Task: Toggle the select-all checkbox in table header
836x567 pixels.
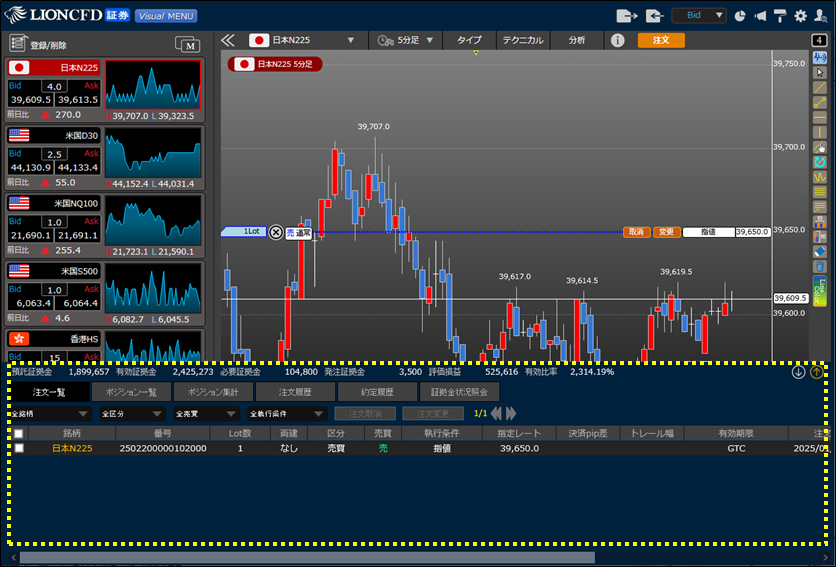Action: coord(19,434)
